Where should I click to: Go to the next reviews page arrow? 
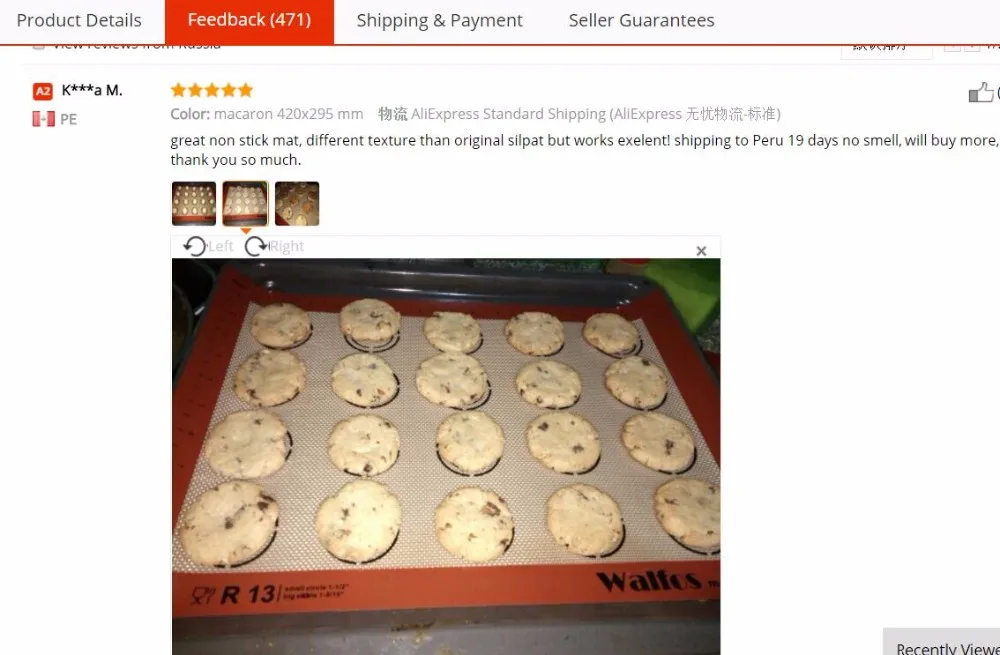972,47
